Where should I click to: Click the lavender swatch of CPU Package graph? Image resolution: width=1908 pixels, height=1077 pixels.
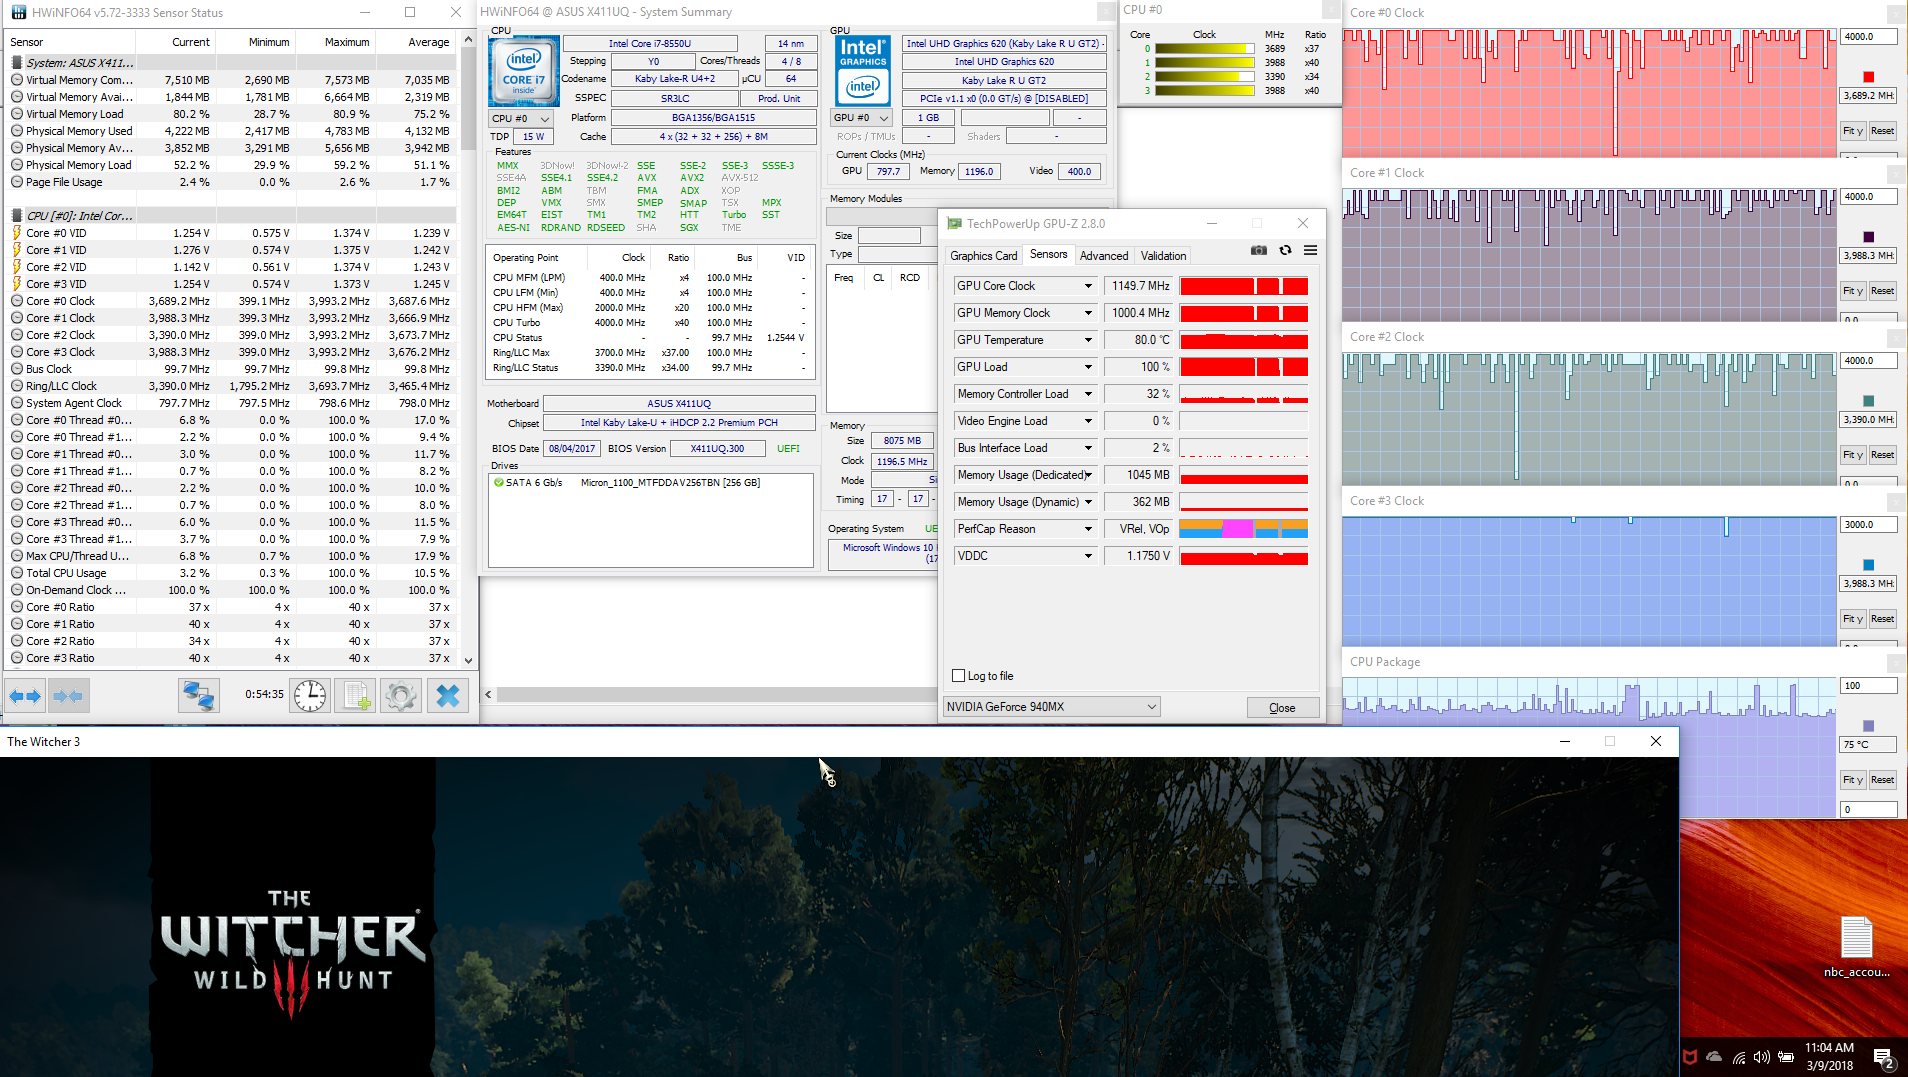(1868, 726)
